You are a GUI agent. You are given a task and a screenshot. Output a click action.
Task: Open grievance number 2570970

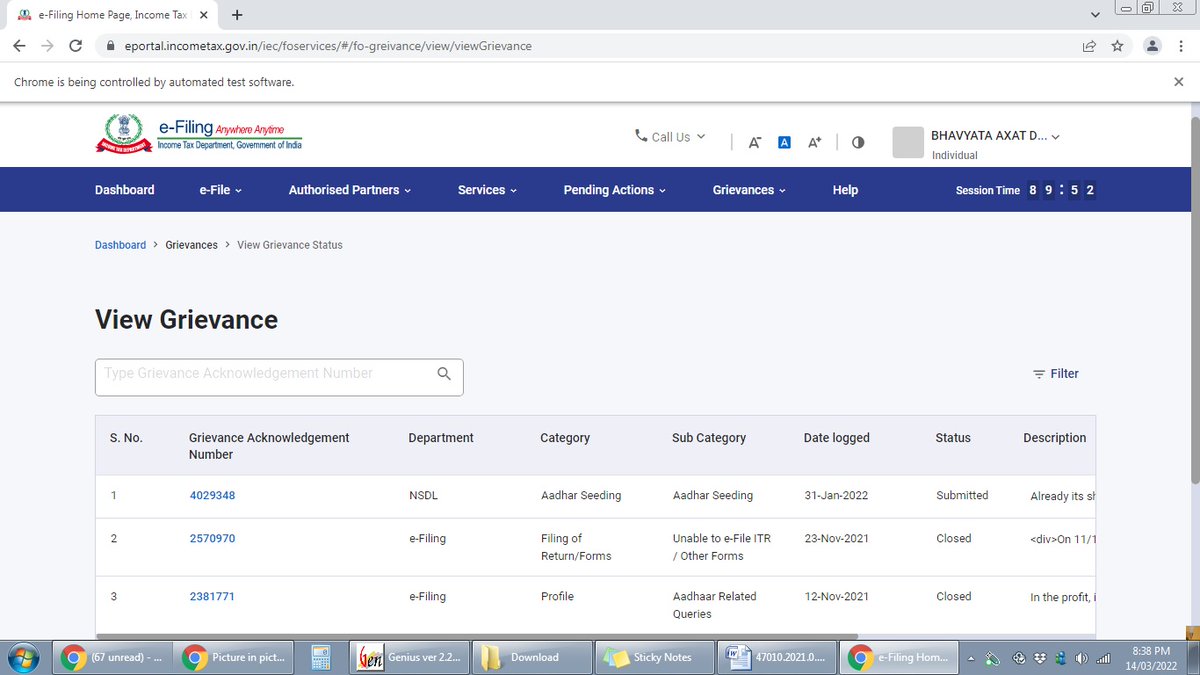click(x=212, y=539)
